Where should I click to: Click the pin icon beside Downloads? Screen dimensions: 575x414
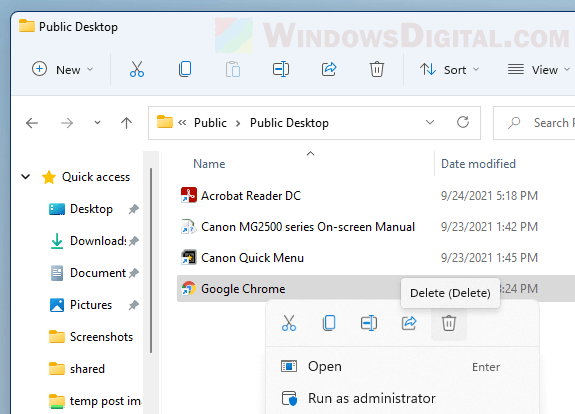tap(133, 241)
